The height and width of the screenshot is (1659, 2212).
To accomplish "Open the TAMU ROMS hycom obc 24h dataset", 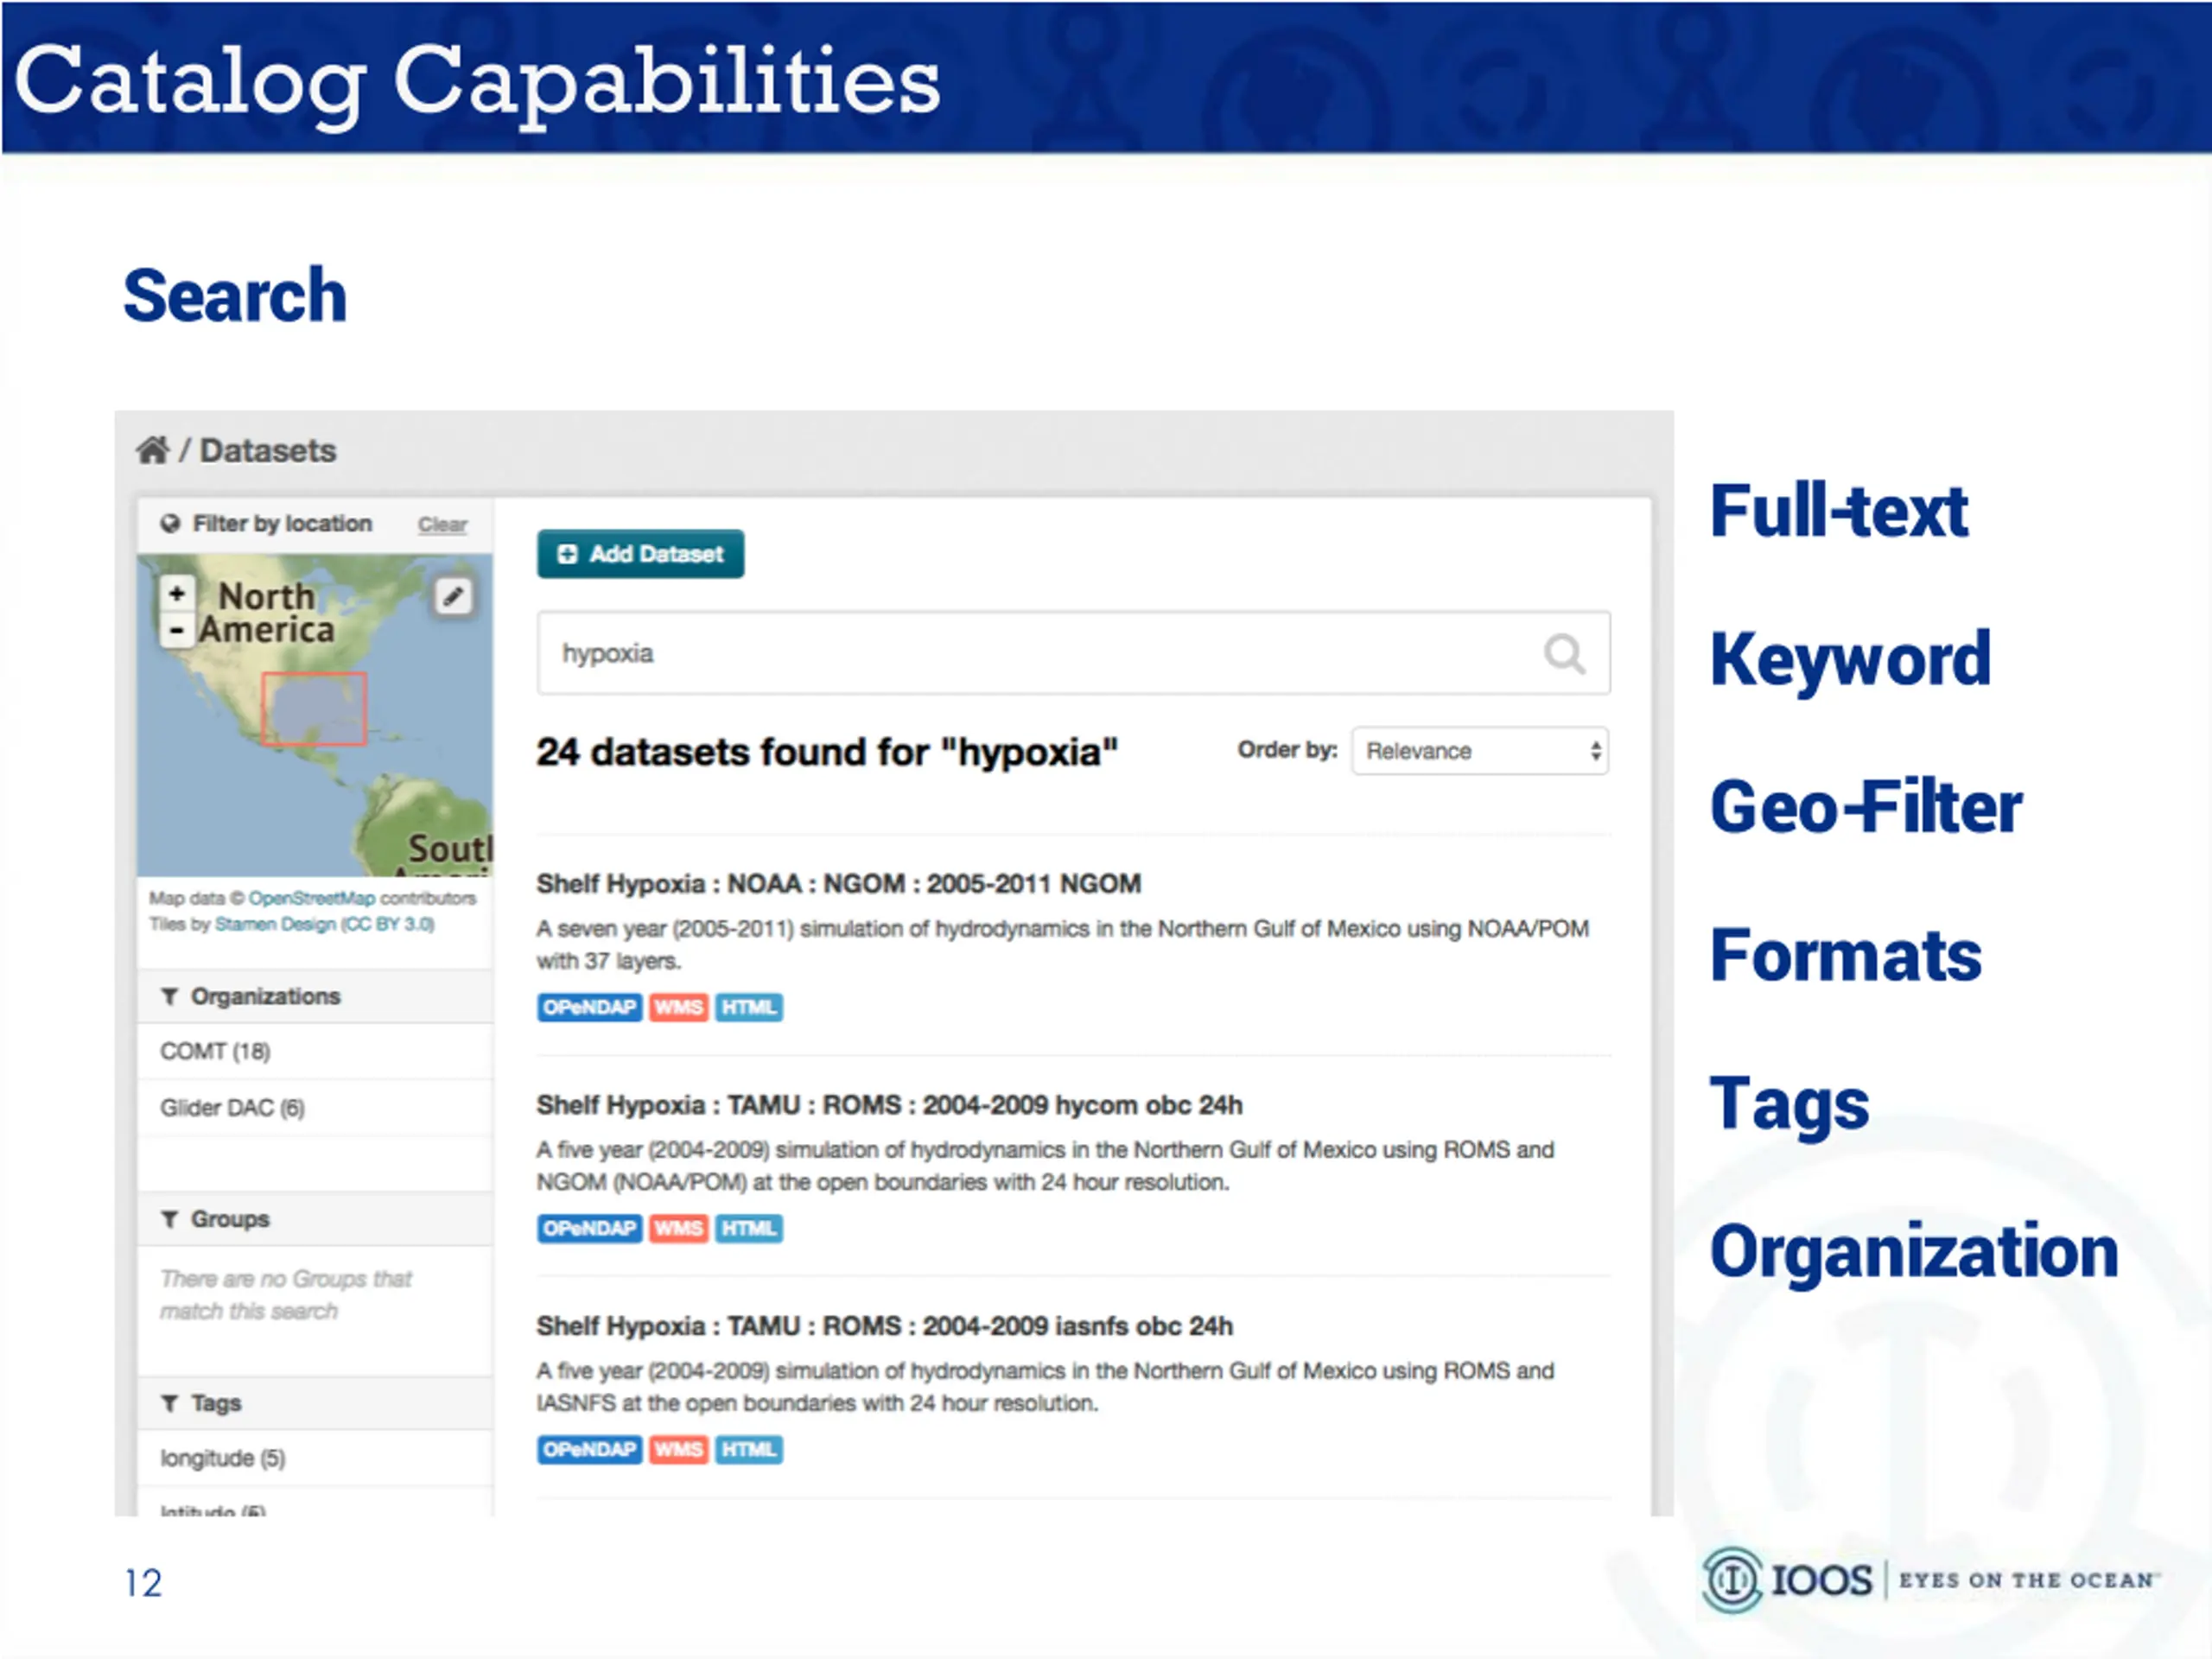I will pyautogui.click(x=889, y=1105).
